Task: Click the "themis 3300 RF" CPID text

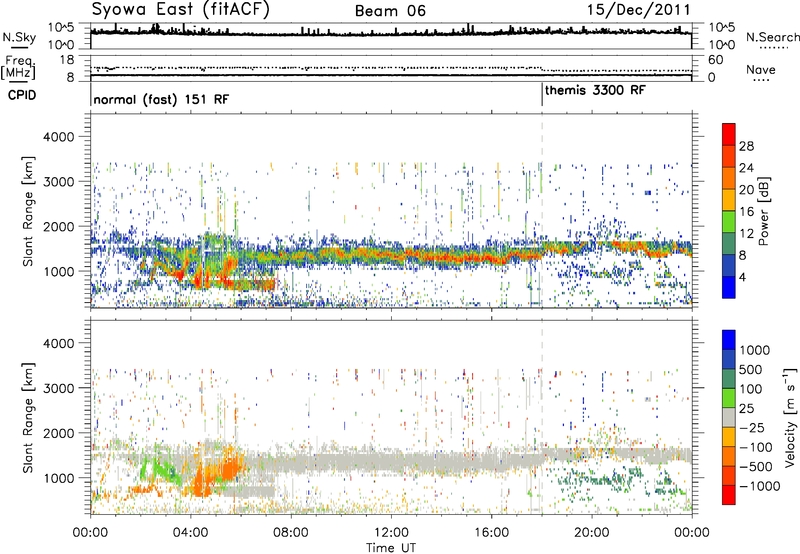Action: [x=595, y=90]
